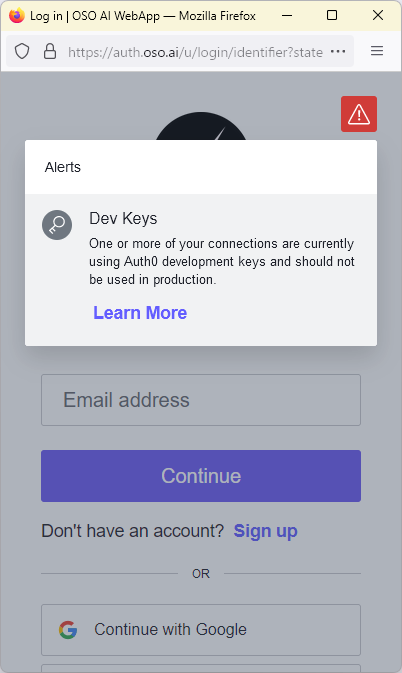Toggle the red warning alerts icon
Viewport: 402px width, 673px height.
[x=359, y=114]
